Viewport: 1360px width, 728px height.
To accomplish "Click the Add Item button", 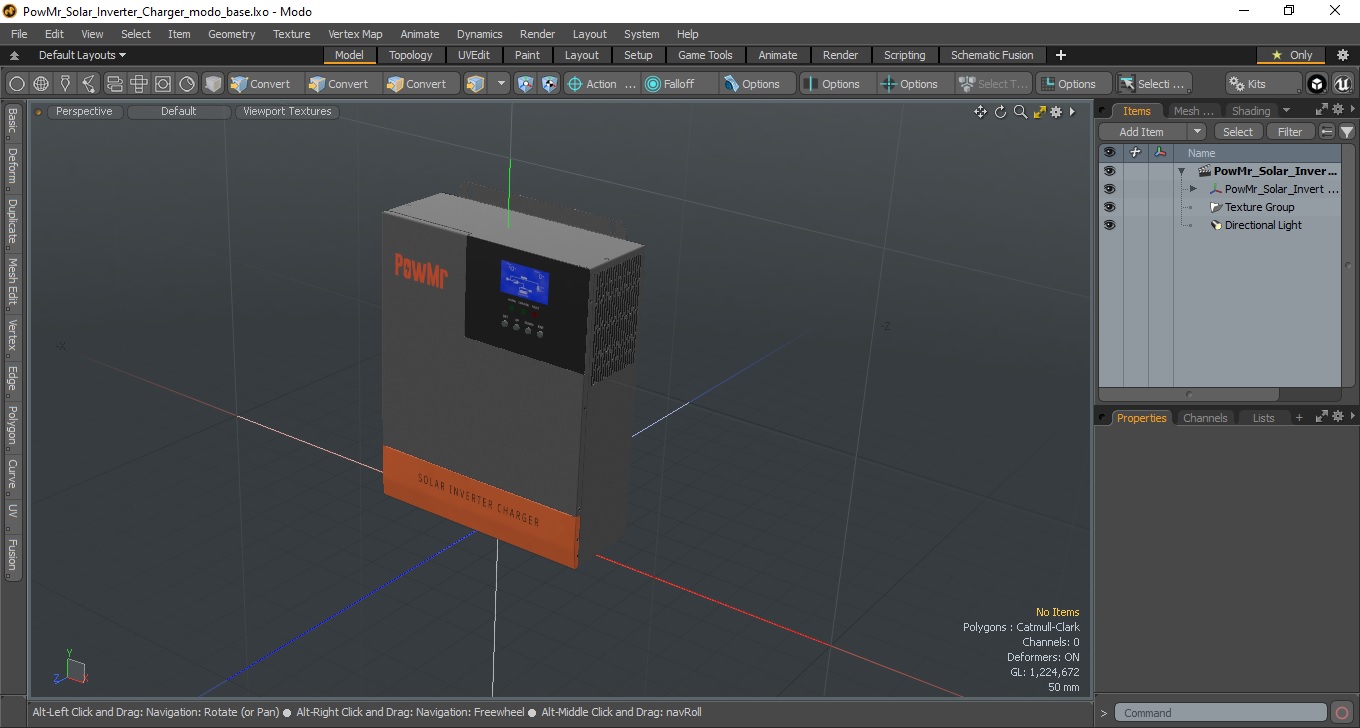I will coord(1142,132).
